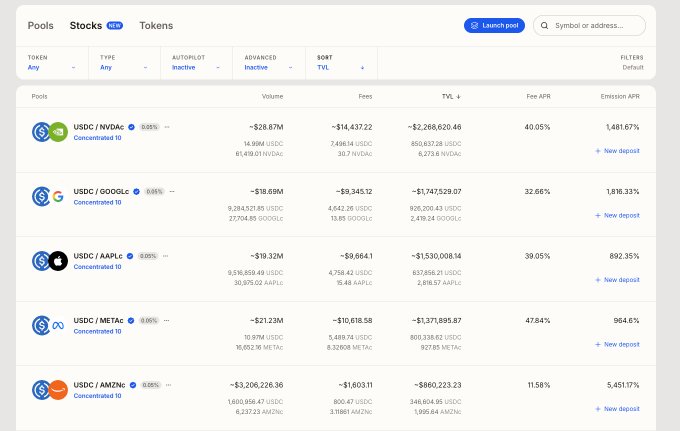This screenshot has height=431, width=680.
Task: Click the USDC / GOOGLc pool name
Action: pos(101,192)
